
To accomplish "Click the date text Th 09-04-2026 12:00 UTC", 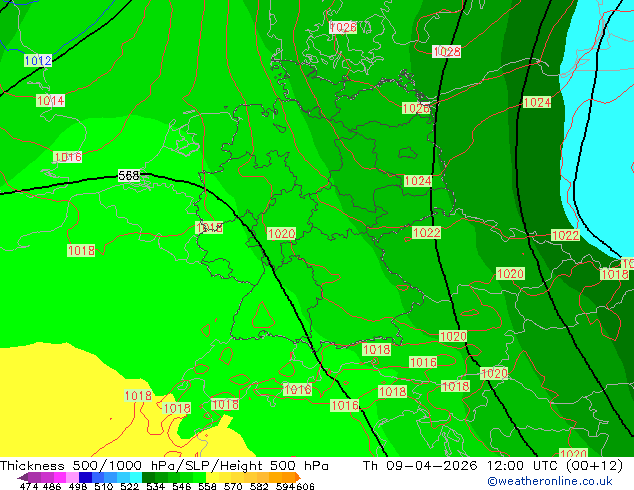I will pos(462,466).
